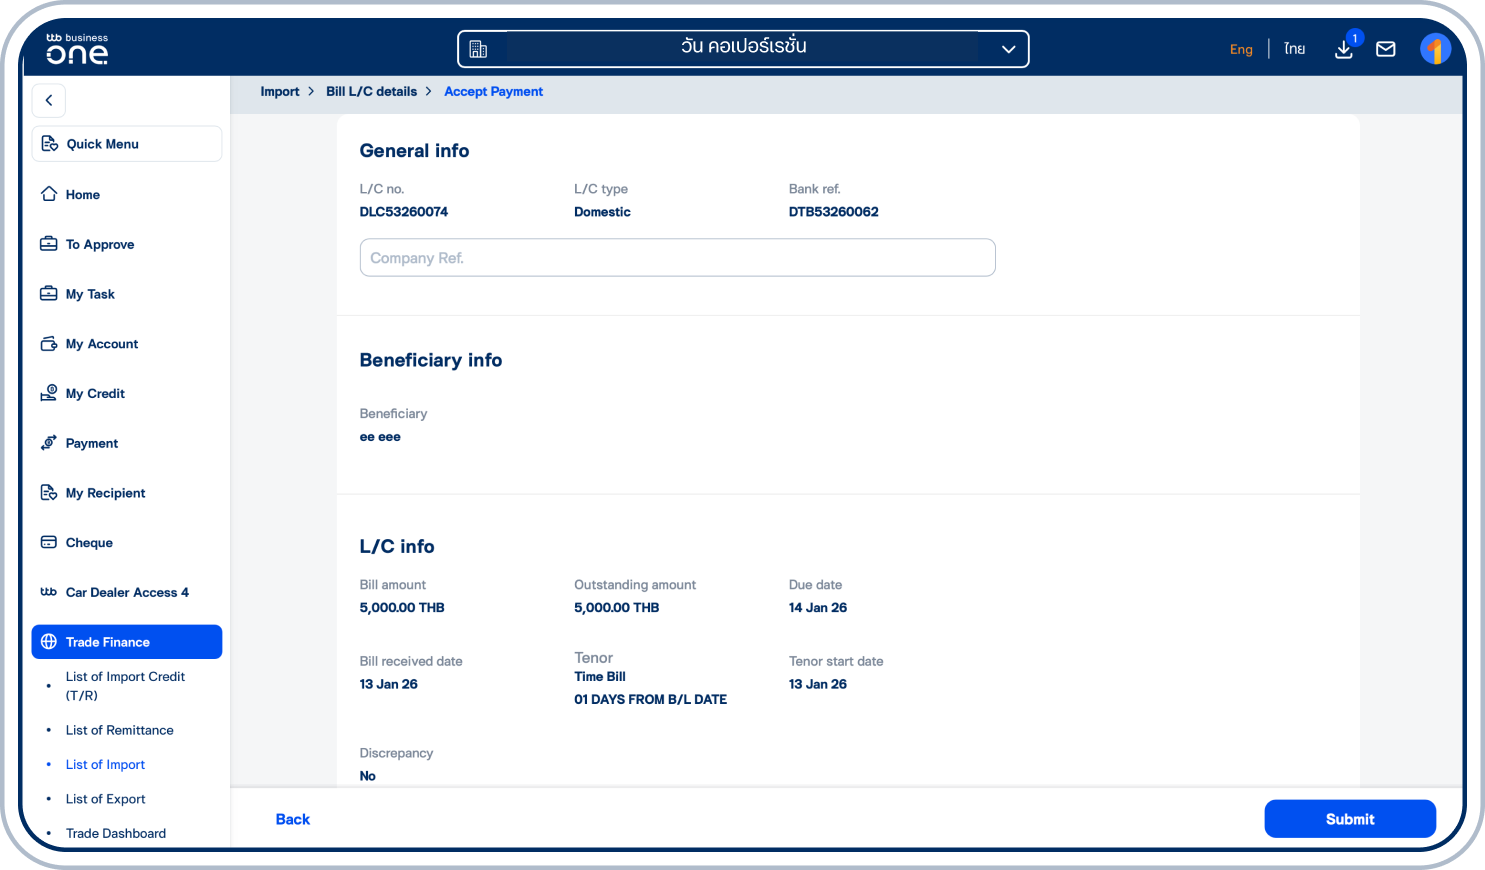Collapse the sidebar with back arrow
This screenshot has width=1485, height=870.
49,100
